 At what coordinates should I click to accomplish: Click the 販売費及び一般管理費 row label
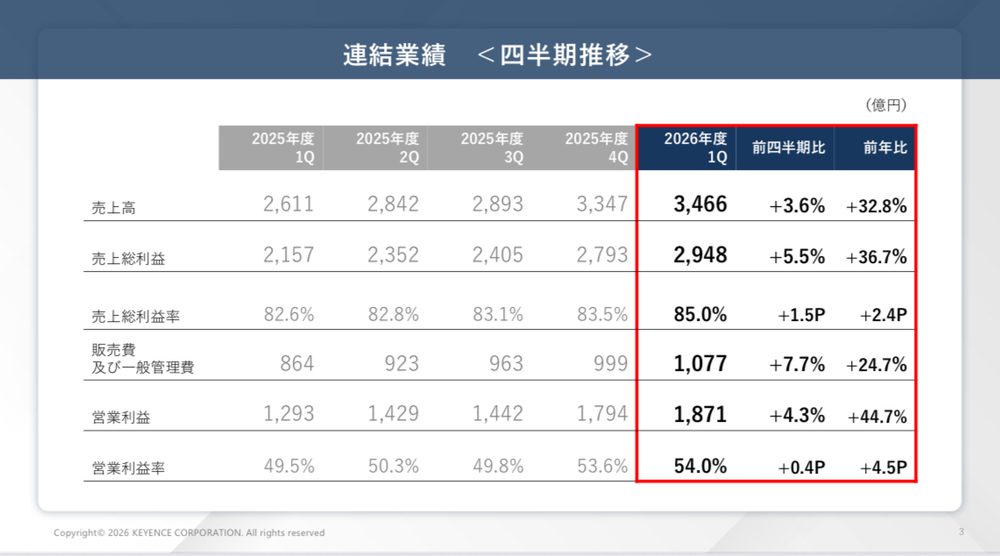tap(143, 358)
